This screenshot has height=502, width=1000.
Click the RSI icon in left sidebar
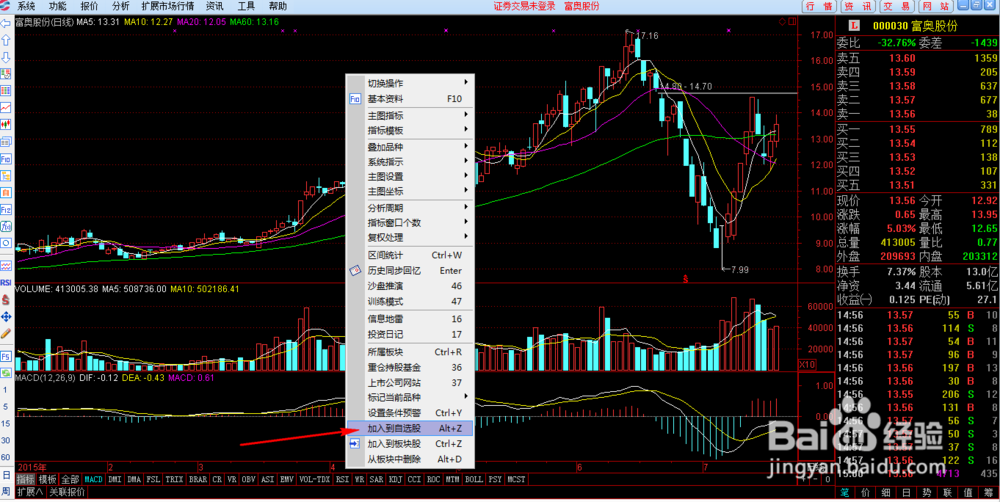tap(6, 282)
